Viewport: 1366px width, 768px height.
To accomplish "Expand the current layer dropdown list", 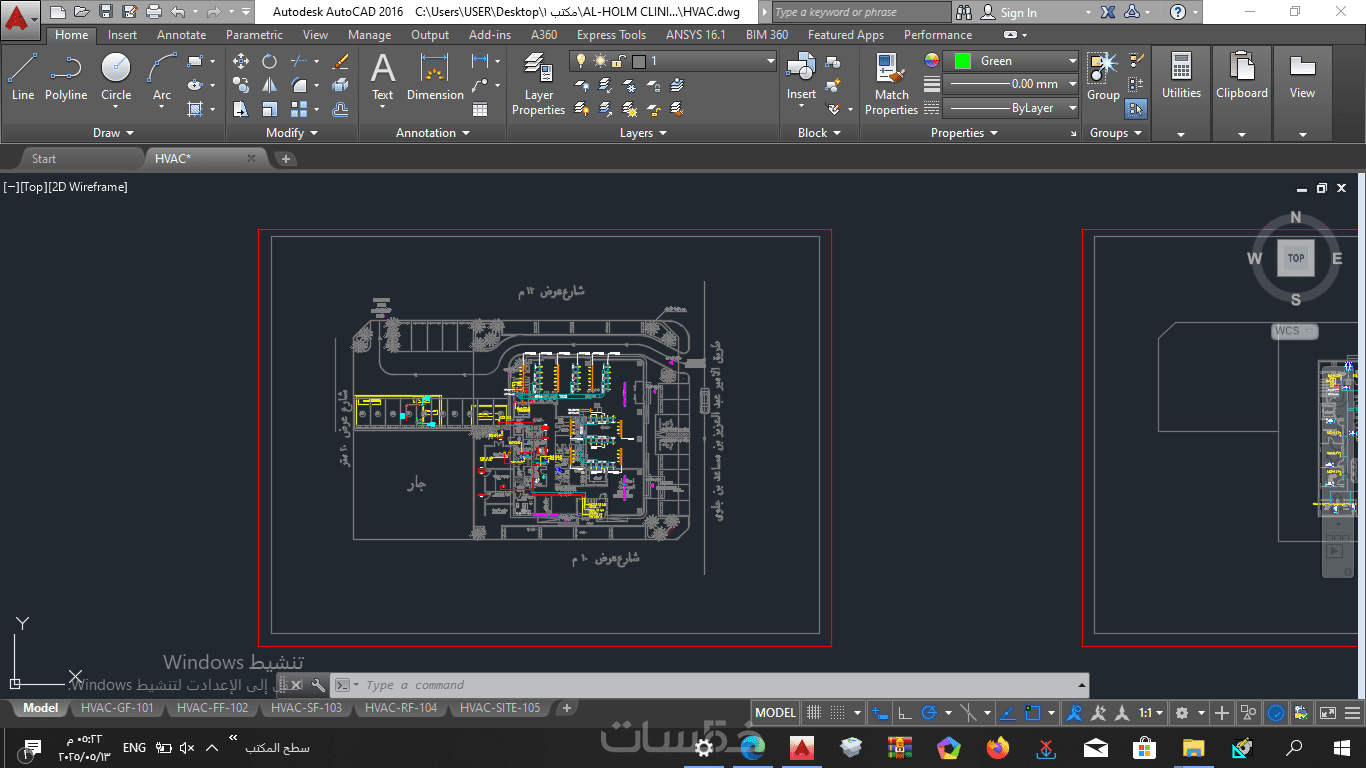I will [x=770, y=61].
